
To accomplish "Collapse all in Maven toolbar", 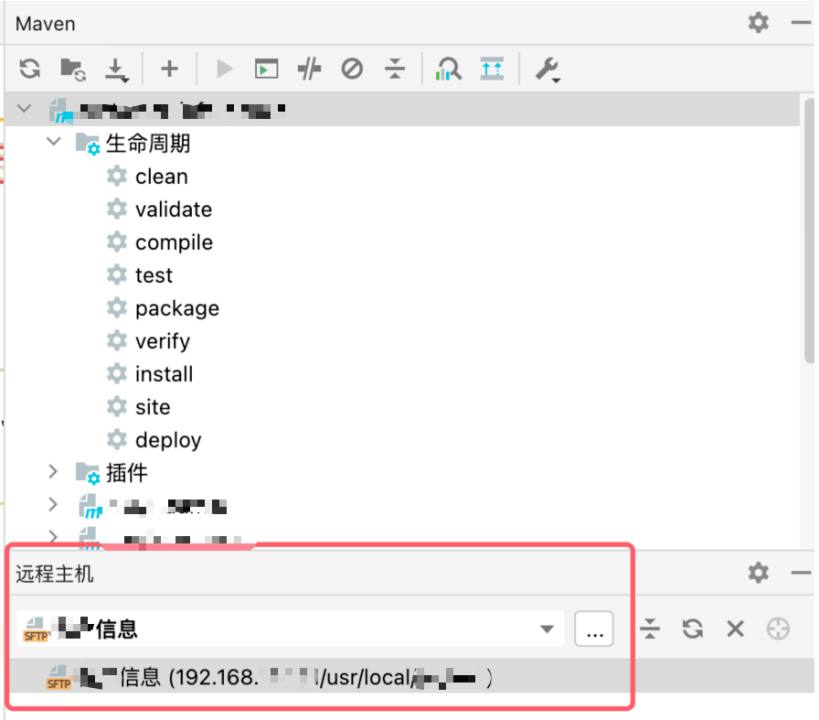I will coord(395,68).
